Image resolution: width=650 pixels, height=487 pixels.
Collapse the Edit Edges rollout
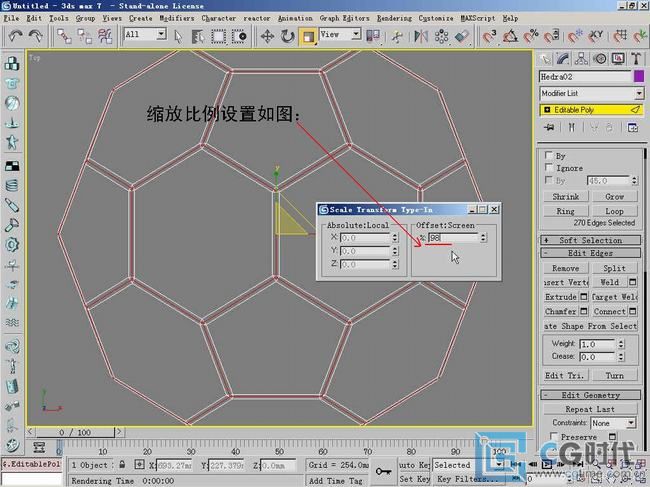591,253
